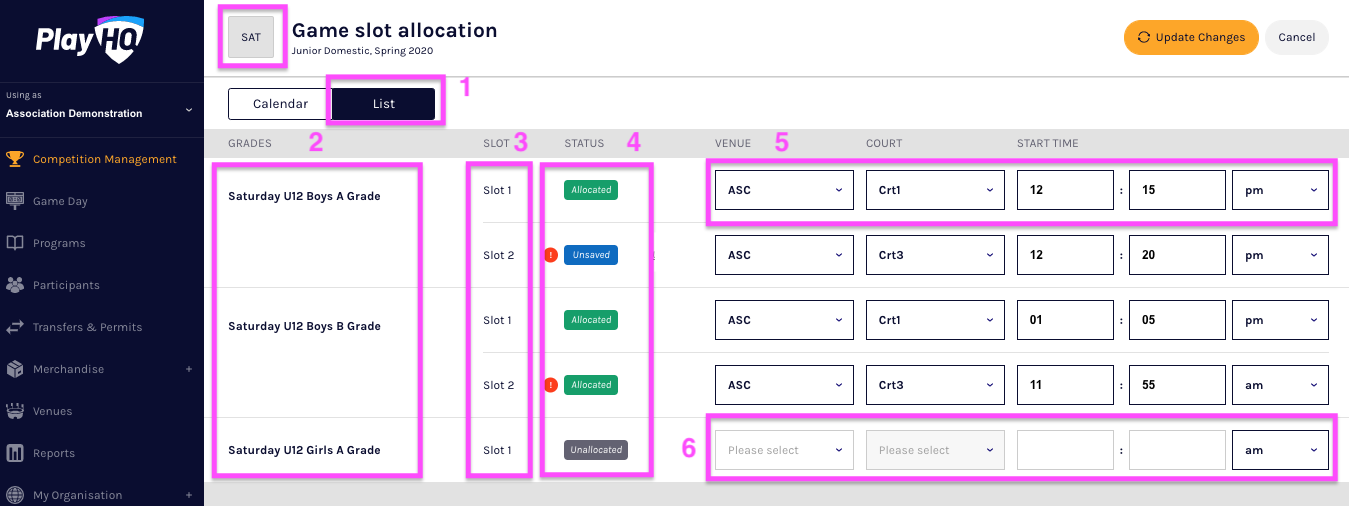Image resolution: width=1349 pixels, height=506 pixels.
Task: Cancel the game slot allocation
Action: pyautogui.click(x=1296, y=38)
